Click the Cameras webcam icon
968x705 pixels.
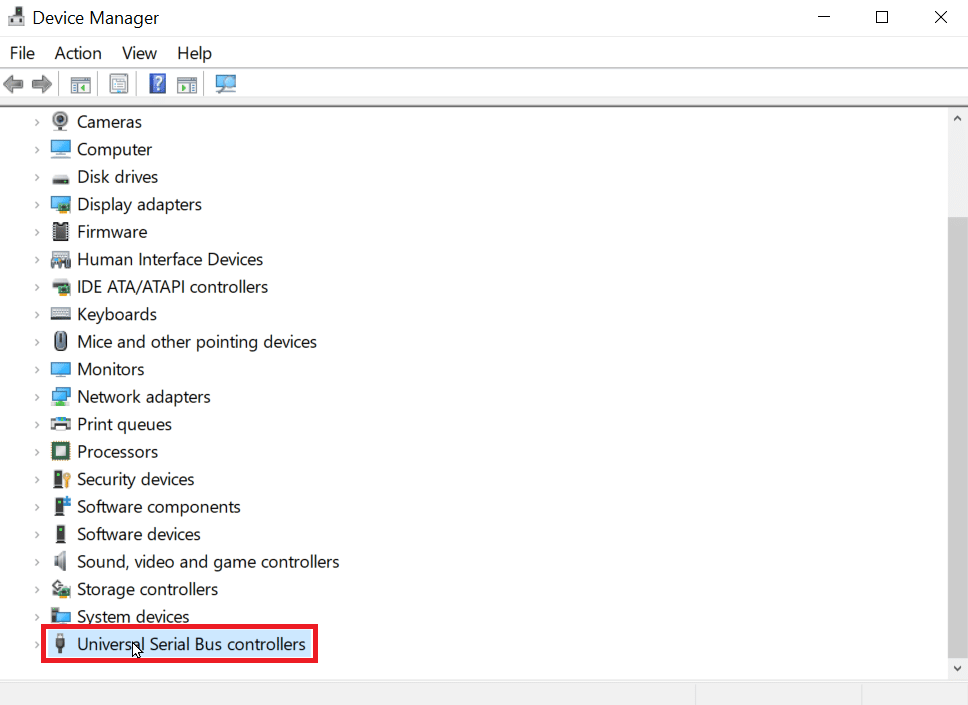click(x=60, y=122)
